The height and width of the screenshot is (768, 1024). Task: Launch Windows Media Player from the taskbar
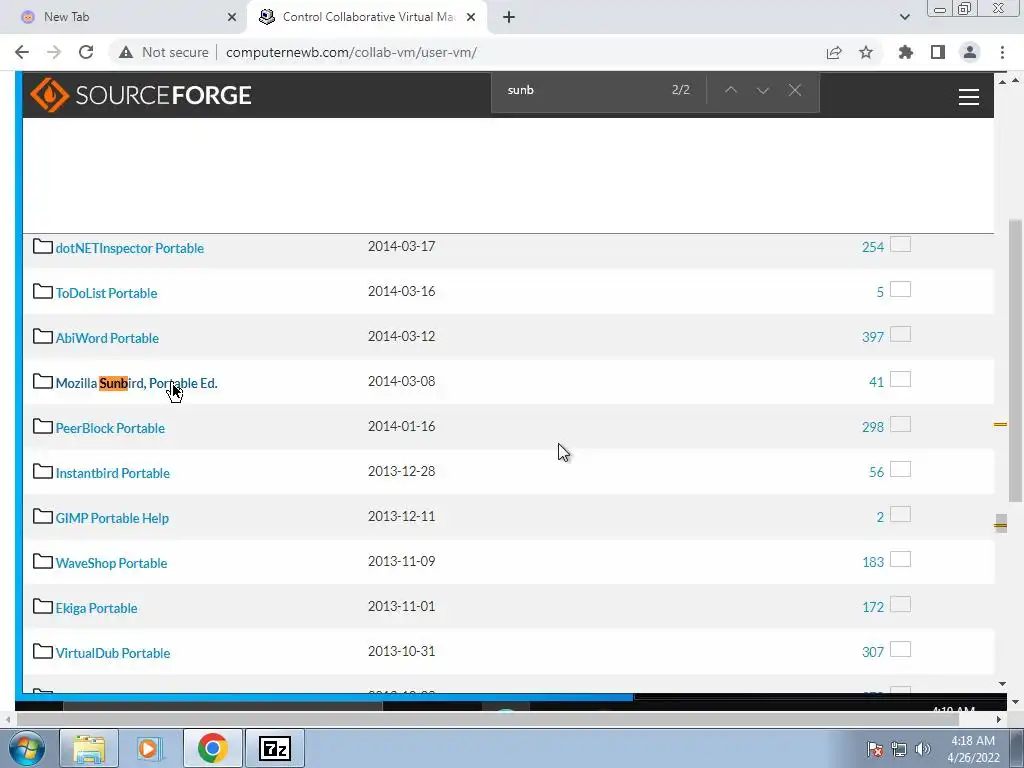coord(149,748)
